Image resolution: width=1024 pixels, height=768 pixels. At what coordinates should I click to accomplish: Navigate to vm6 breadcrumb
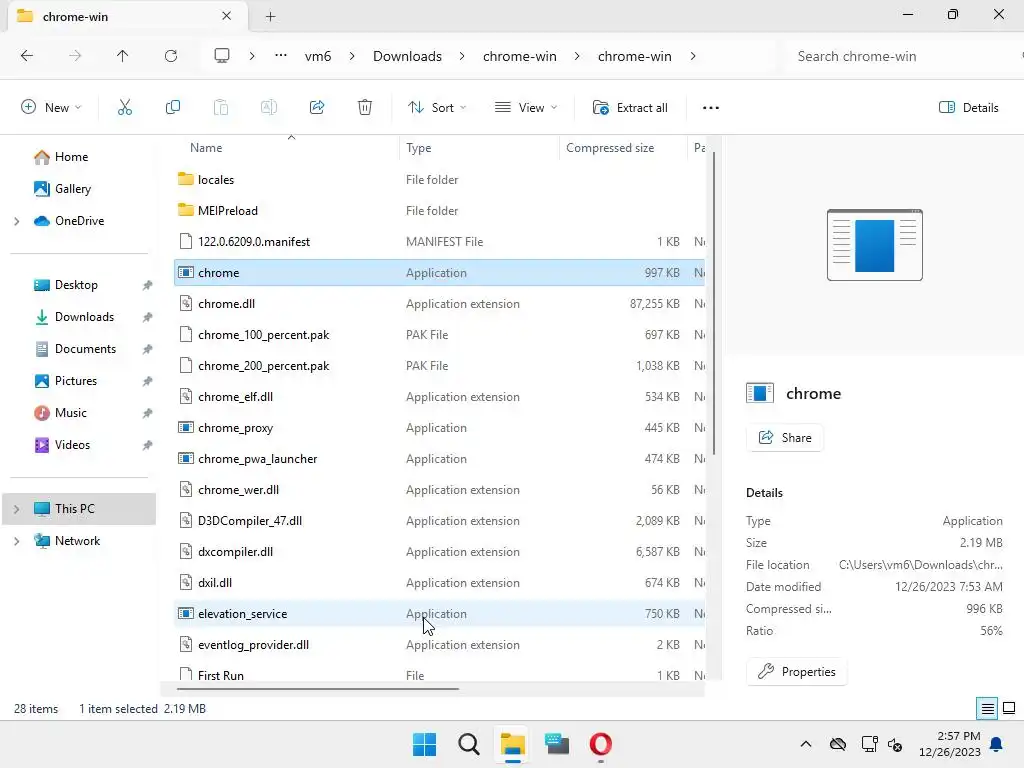318,56
